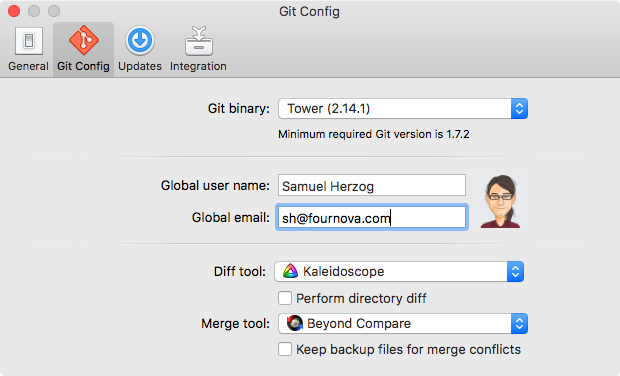Click the Beyond Compare app icon

tap(295, 323)
